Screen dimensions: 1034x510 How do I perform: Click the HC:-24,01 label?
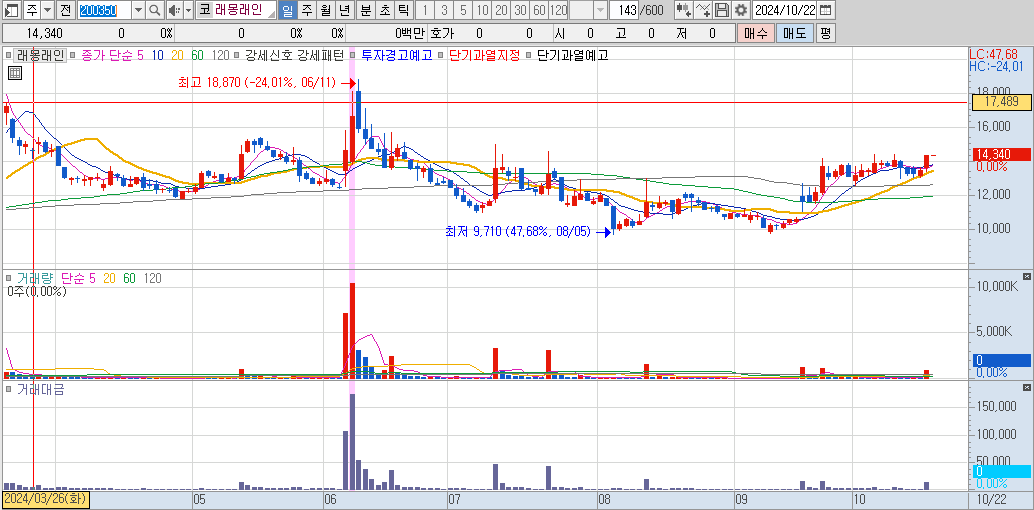coord(998,66)
